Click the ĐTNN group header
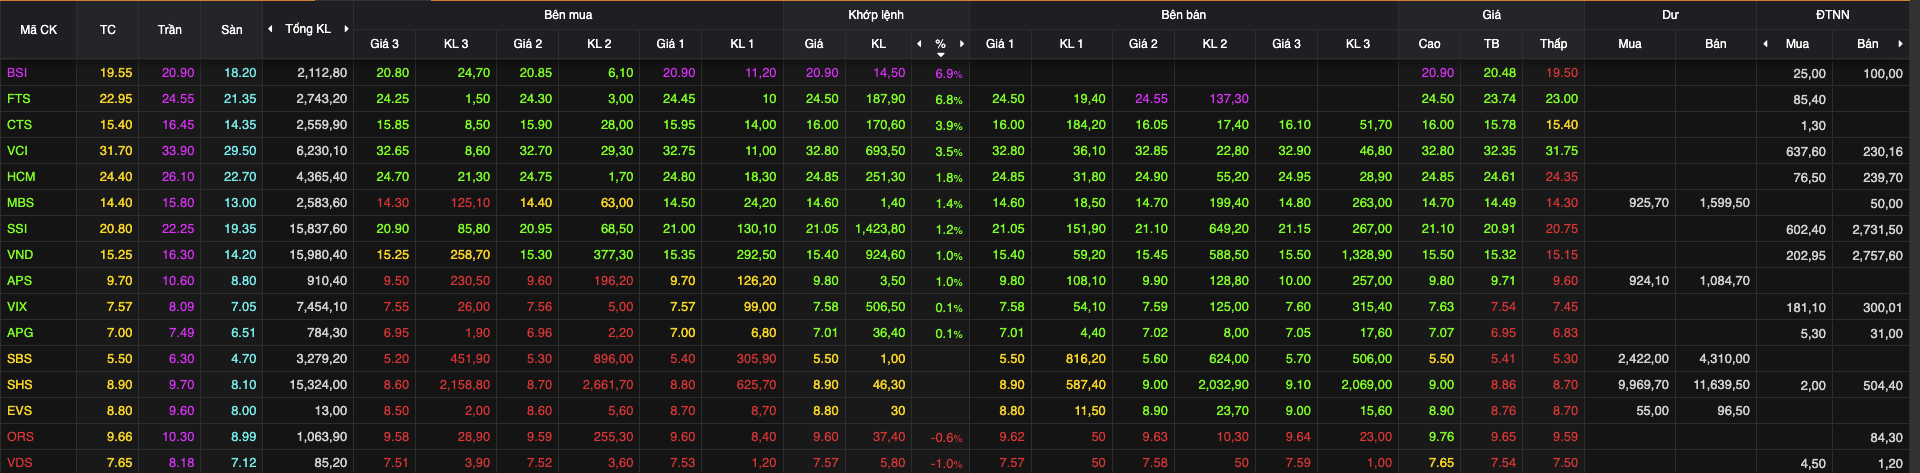Viewport: 1920px width, 473px height. point(1833,15)
